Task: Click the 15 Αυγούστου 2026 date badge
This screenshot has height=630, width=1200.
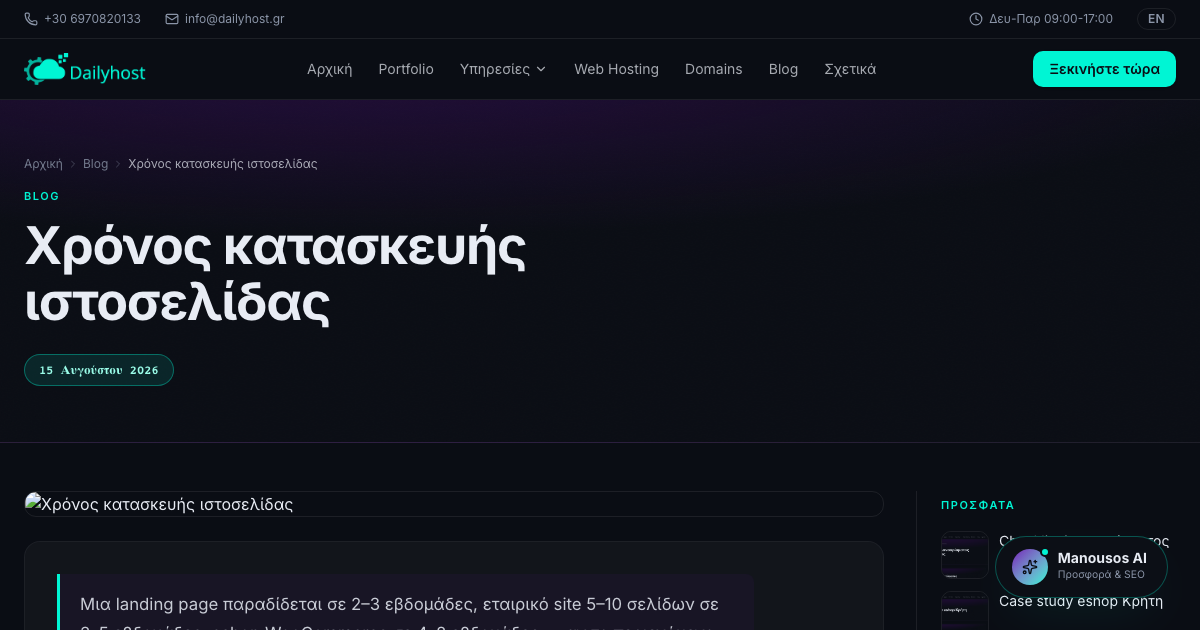Action: pyautogui.click(x=99, y=370)
